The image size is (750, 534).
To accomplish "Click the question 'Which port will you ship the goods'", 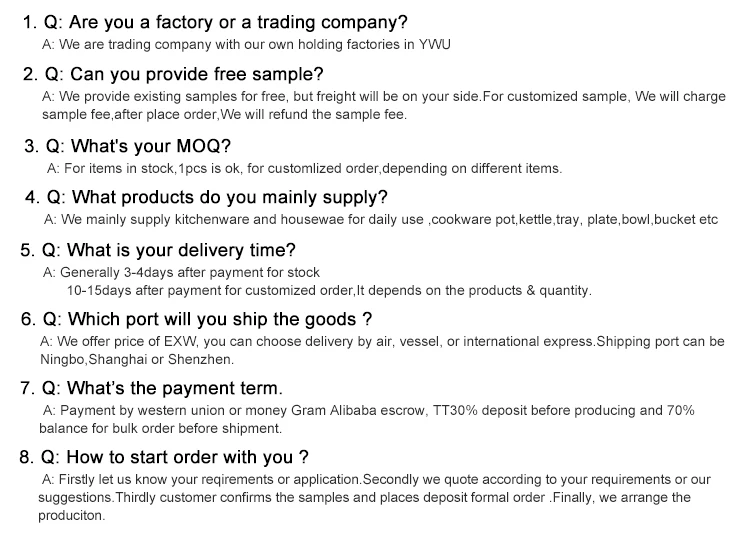I will 196,319.
